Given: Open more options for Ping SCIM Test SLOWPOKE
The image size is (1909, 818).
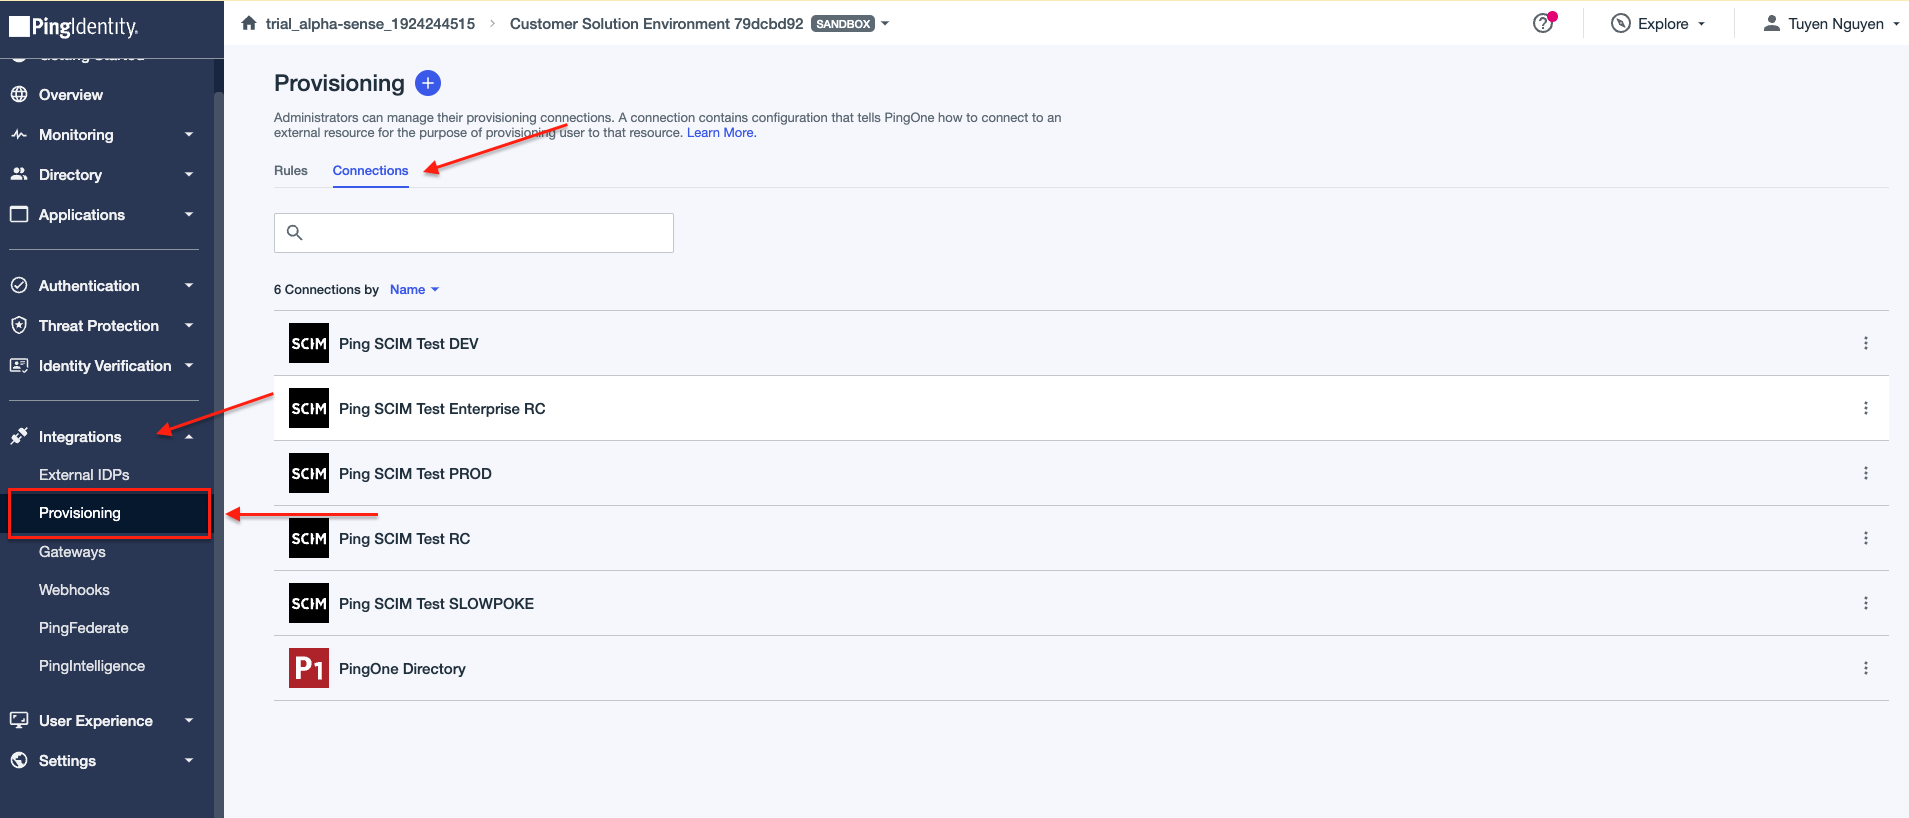Looking at the screenshot, I should click(x=1866, y=603).
